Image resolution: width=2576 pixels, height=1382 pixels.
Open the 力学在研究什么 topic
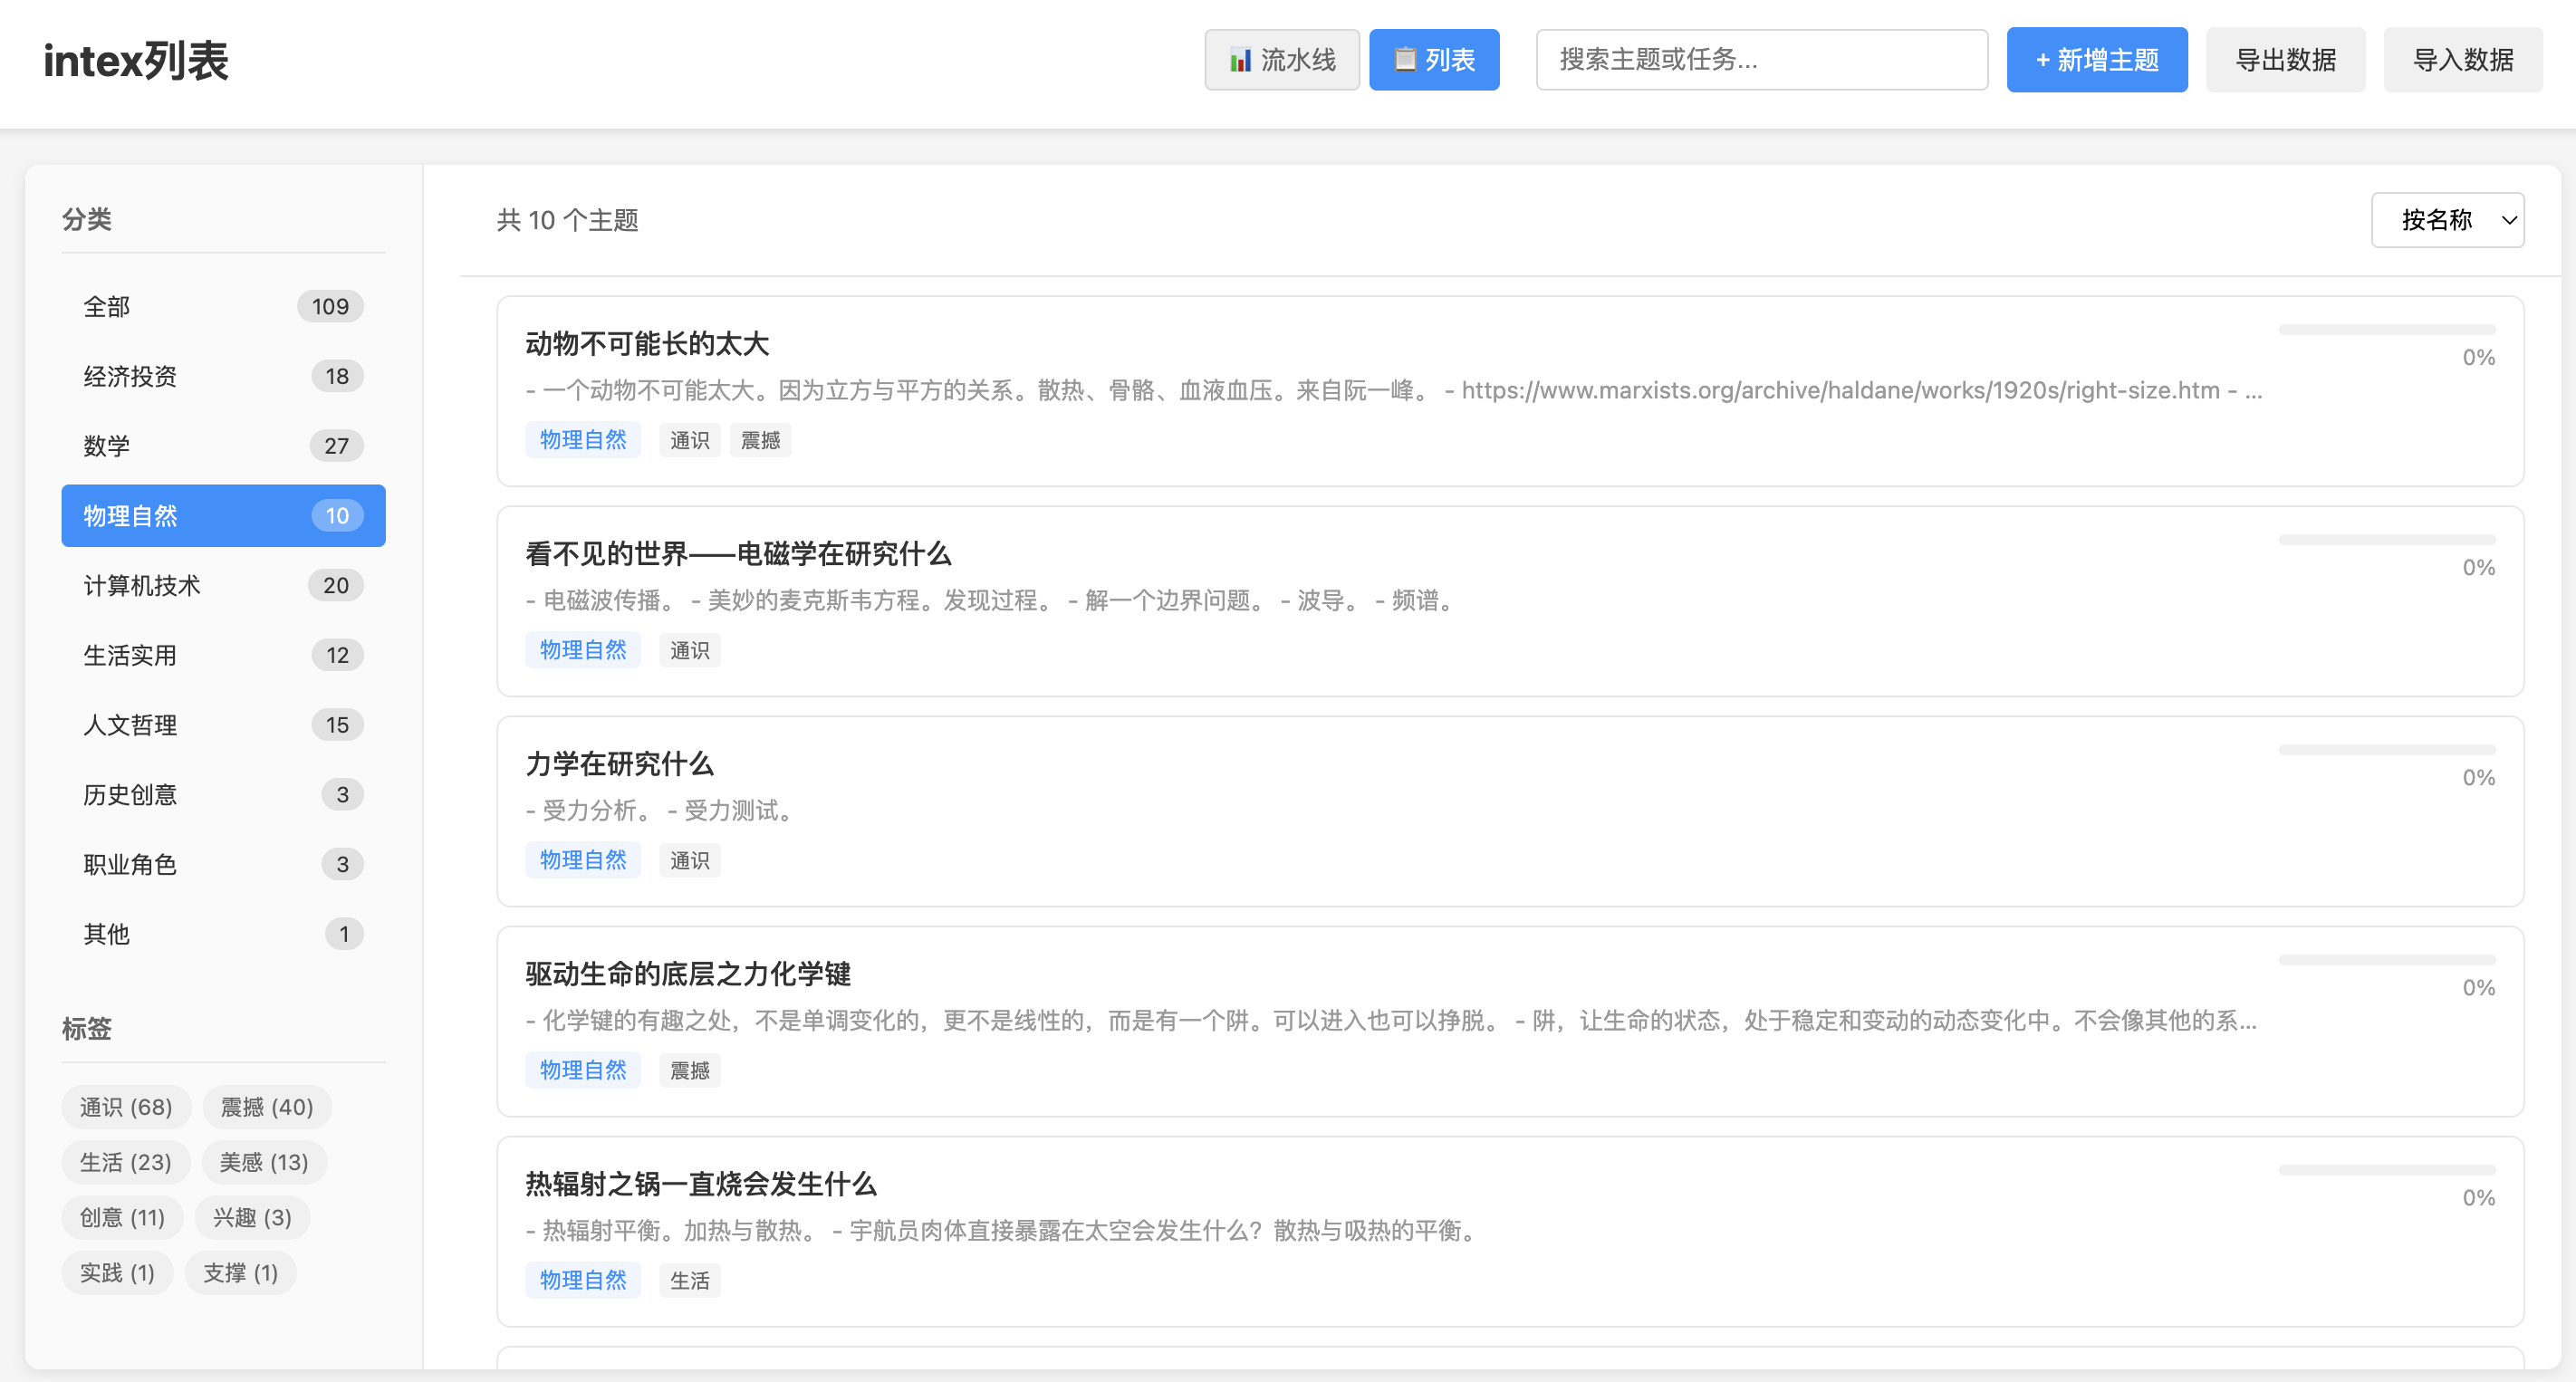619,764
